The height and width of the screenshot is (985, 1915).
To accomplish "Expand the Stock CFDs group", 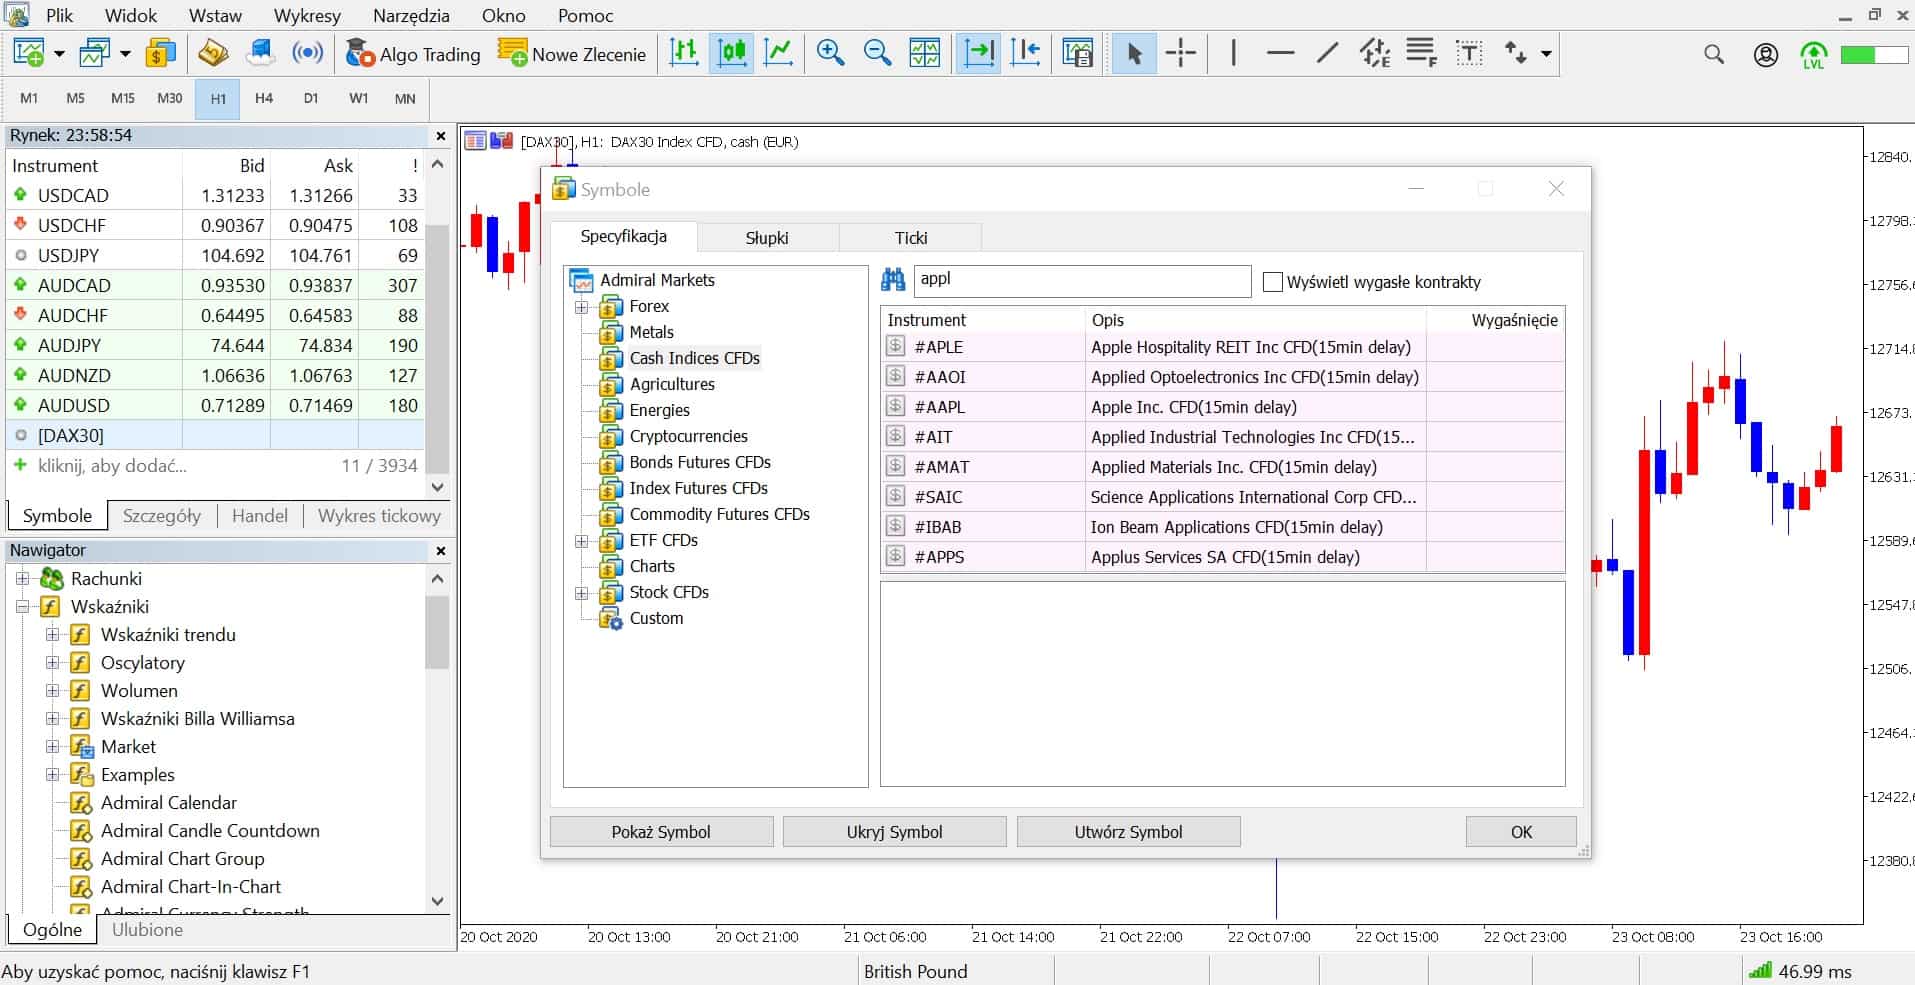I will pos(581,593).
